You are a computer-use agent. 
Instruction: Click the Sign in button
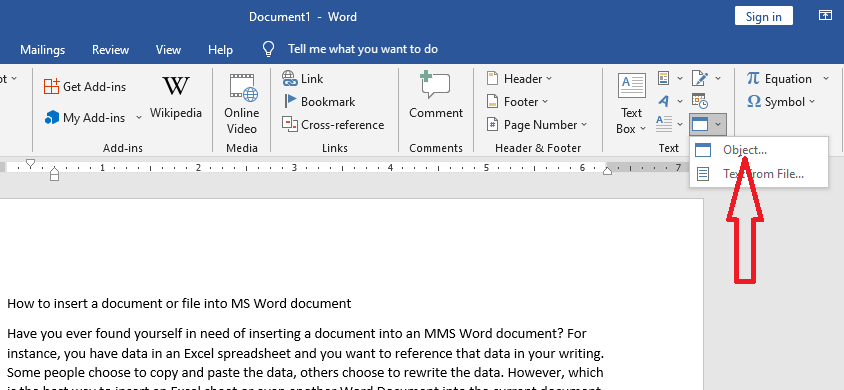[x=764, y=16]
